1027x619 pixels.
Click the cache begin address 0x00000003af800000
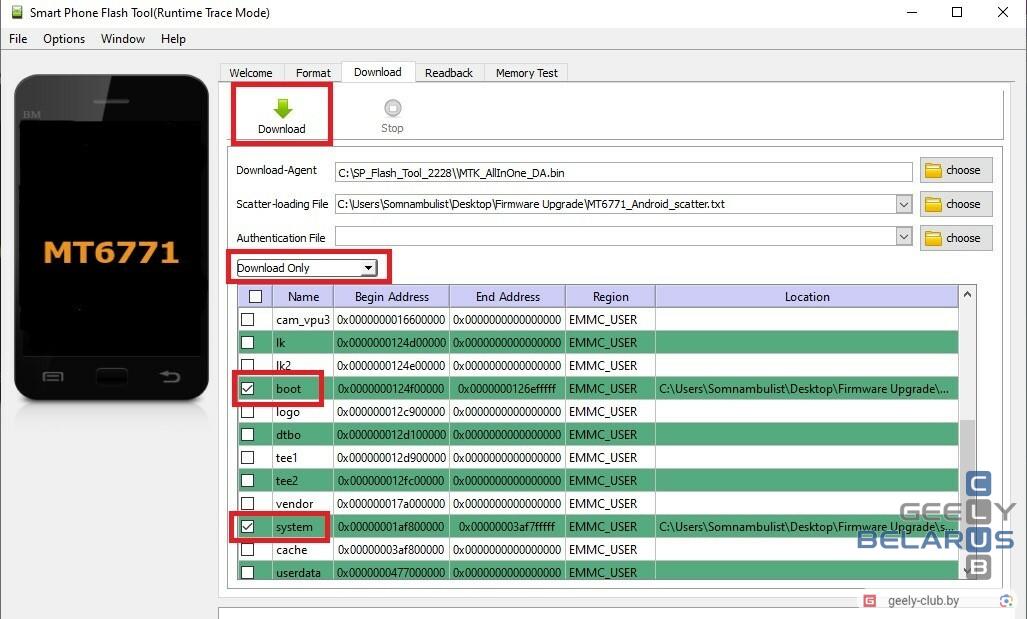391,550
